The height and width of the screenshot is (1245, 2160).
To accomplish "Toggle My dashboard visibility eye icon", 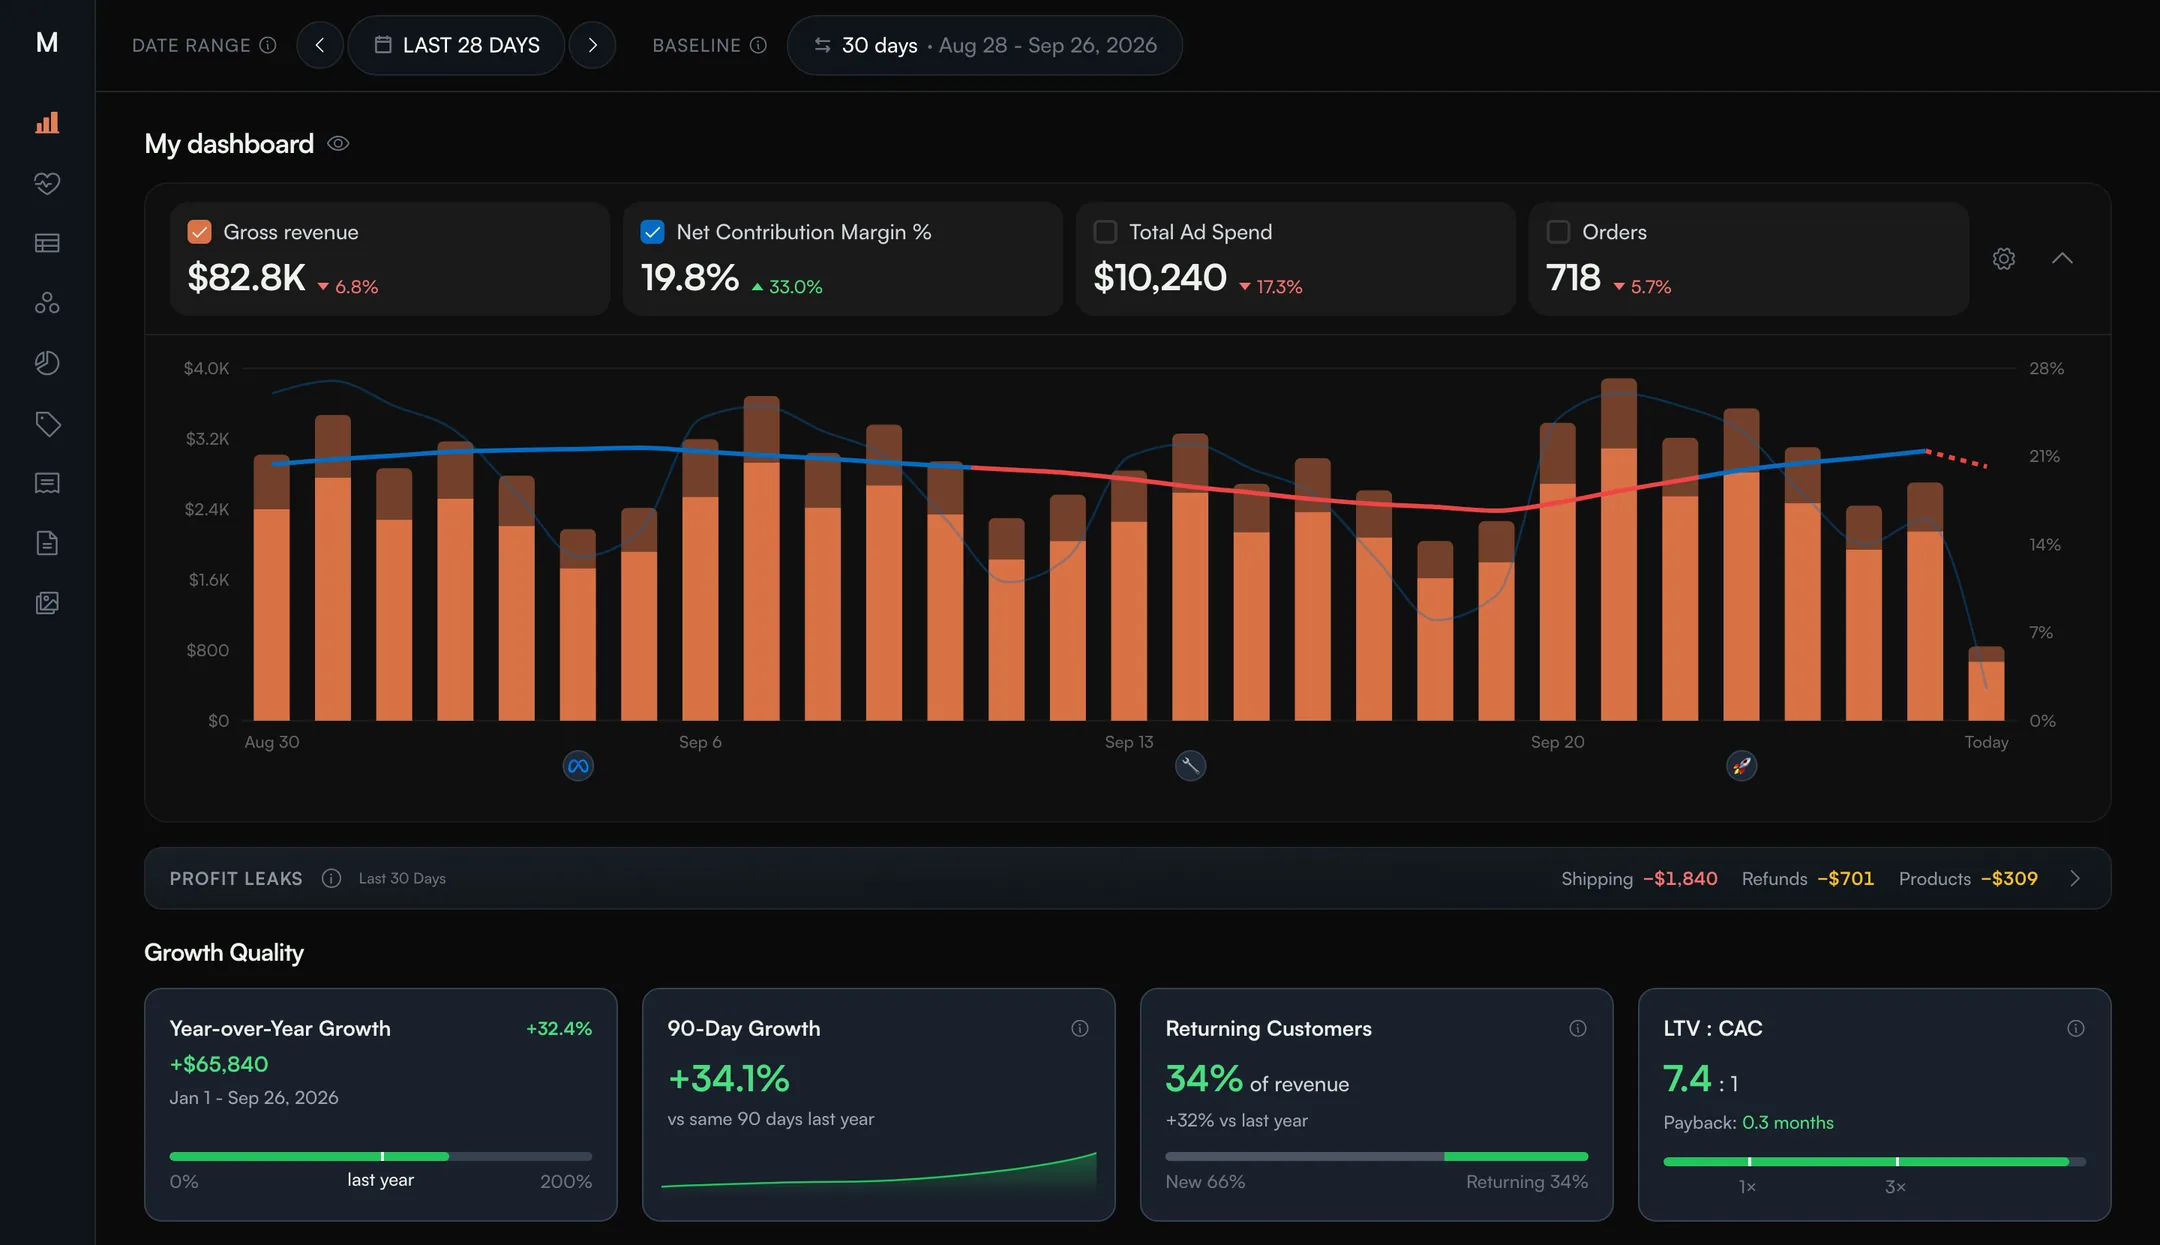I will 338,144.
